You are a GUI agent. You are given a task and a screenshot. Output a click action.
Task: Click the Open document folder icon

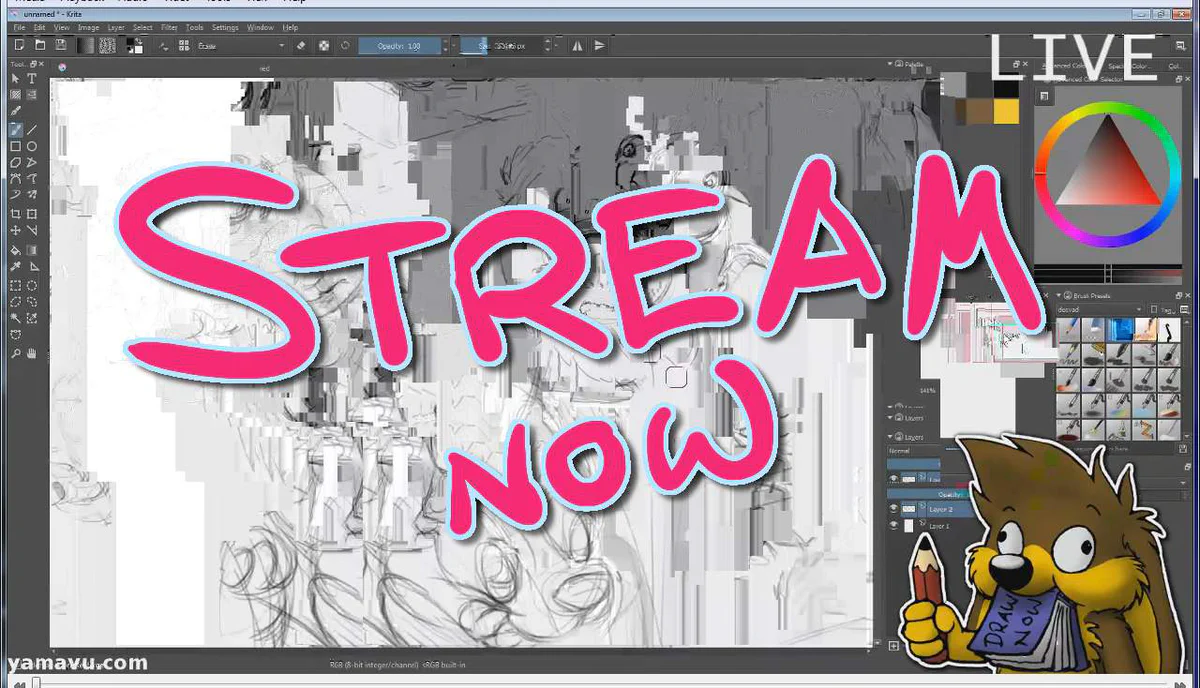click(40, 45)
